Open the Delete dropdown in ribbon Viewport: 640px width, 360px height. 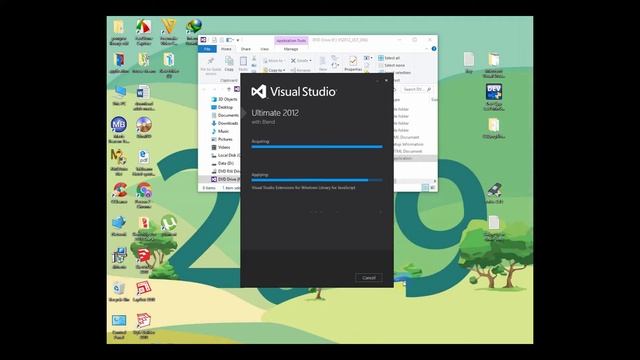pyautogui.click(x=301, y=60)
